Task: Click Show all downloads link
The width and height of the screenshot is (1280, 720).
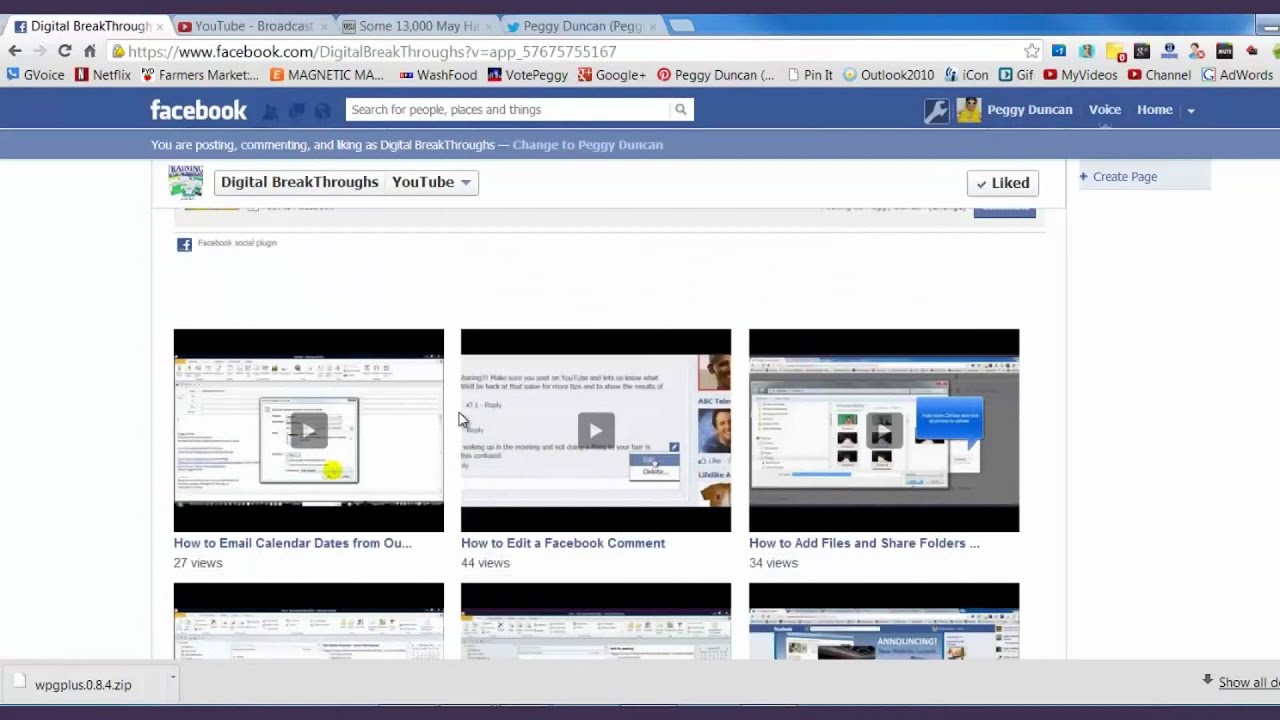Action: click(1249, 682)
